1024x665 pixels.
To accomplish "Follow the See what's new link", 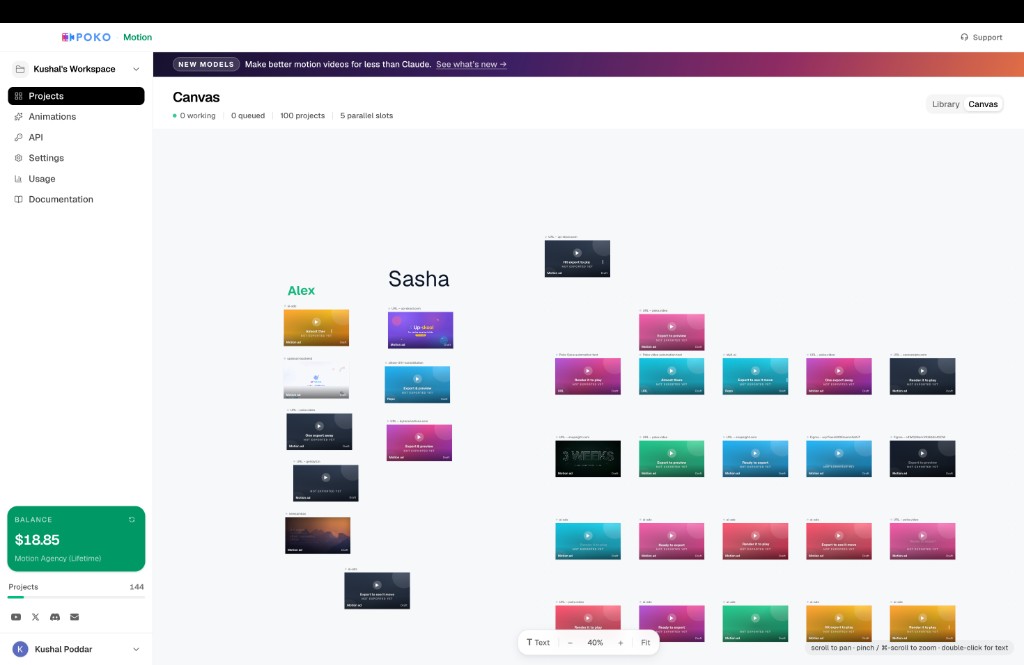I will click(471, 64).
